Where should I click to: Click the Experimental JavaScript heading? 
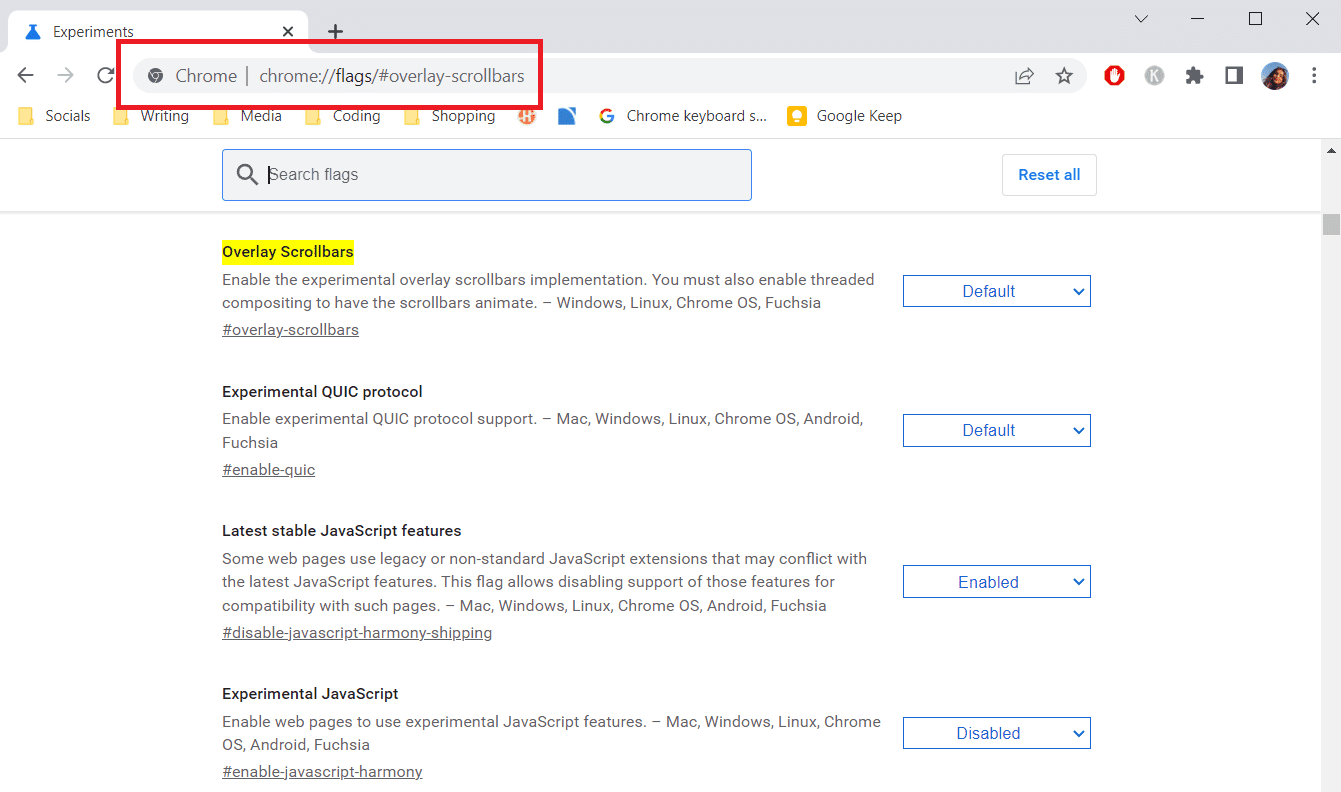[310, 694]
